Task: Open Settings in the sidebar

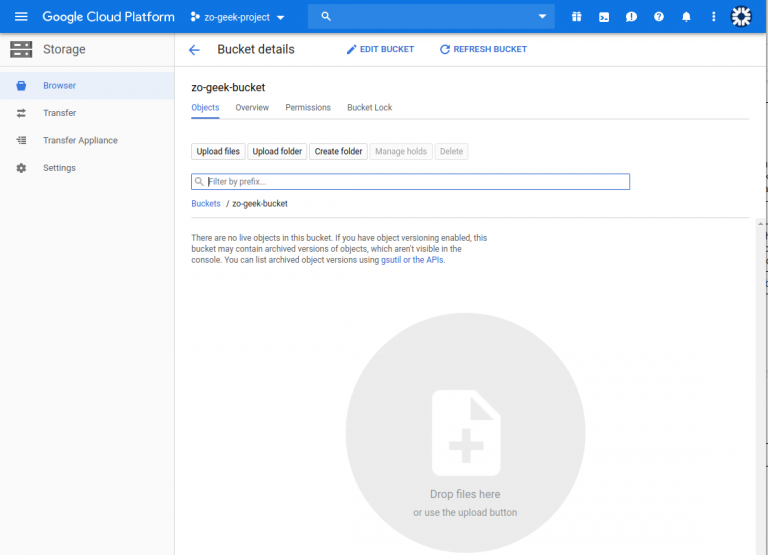Action: [87, 168]
